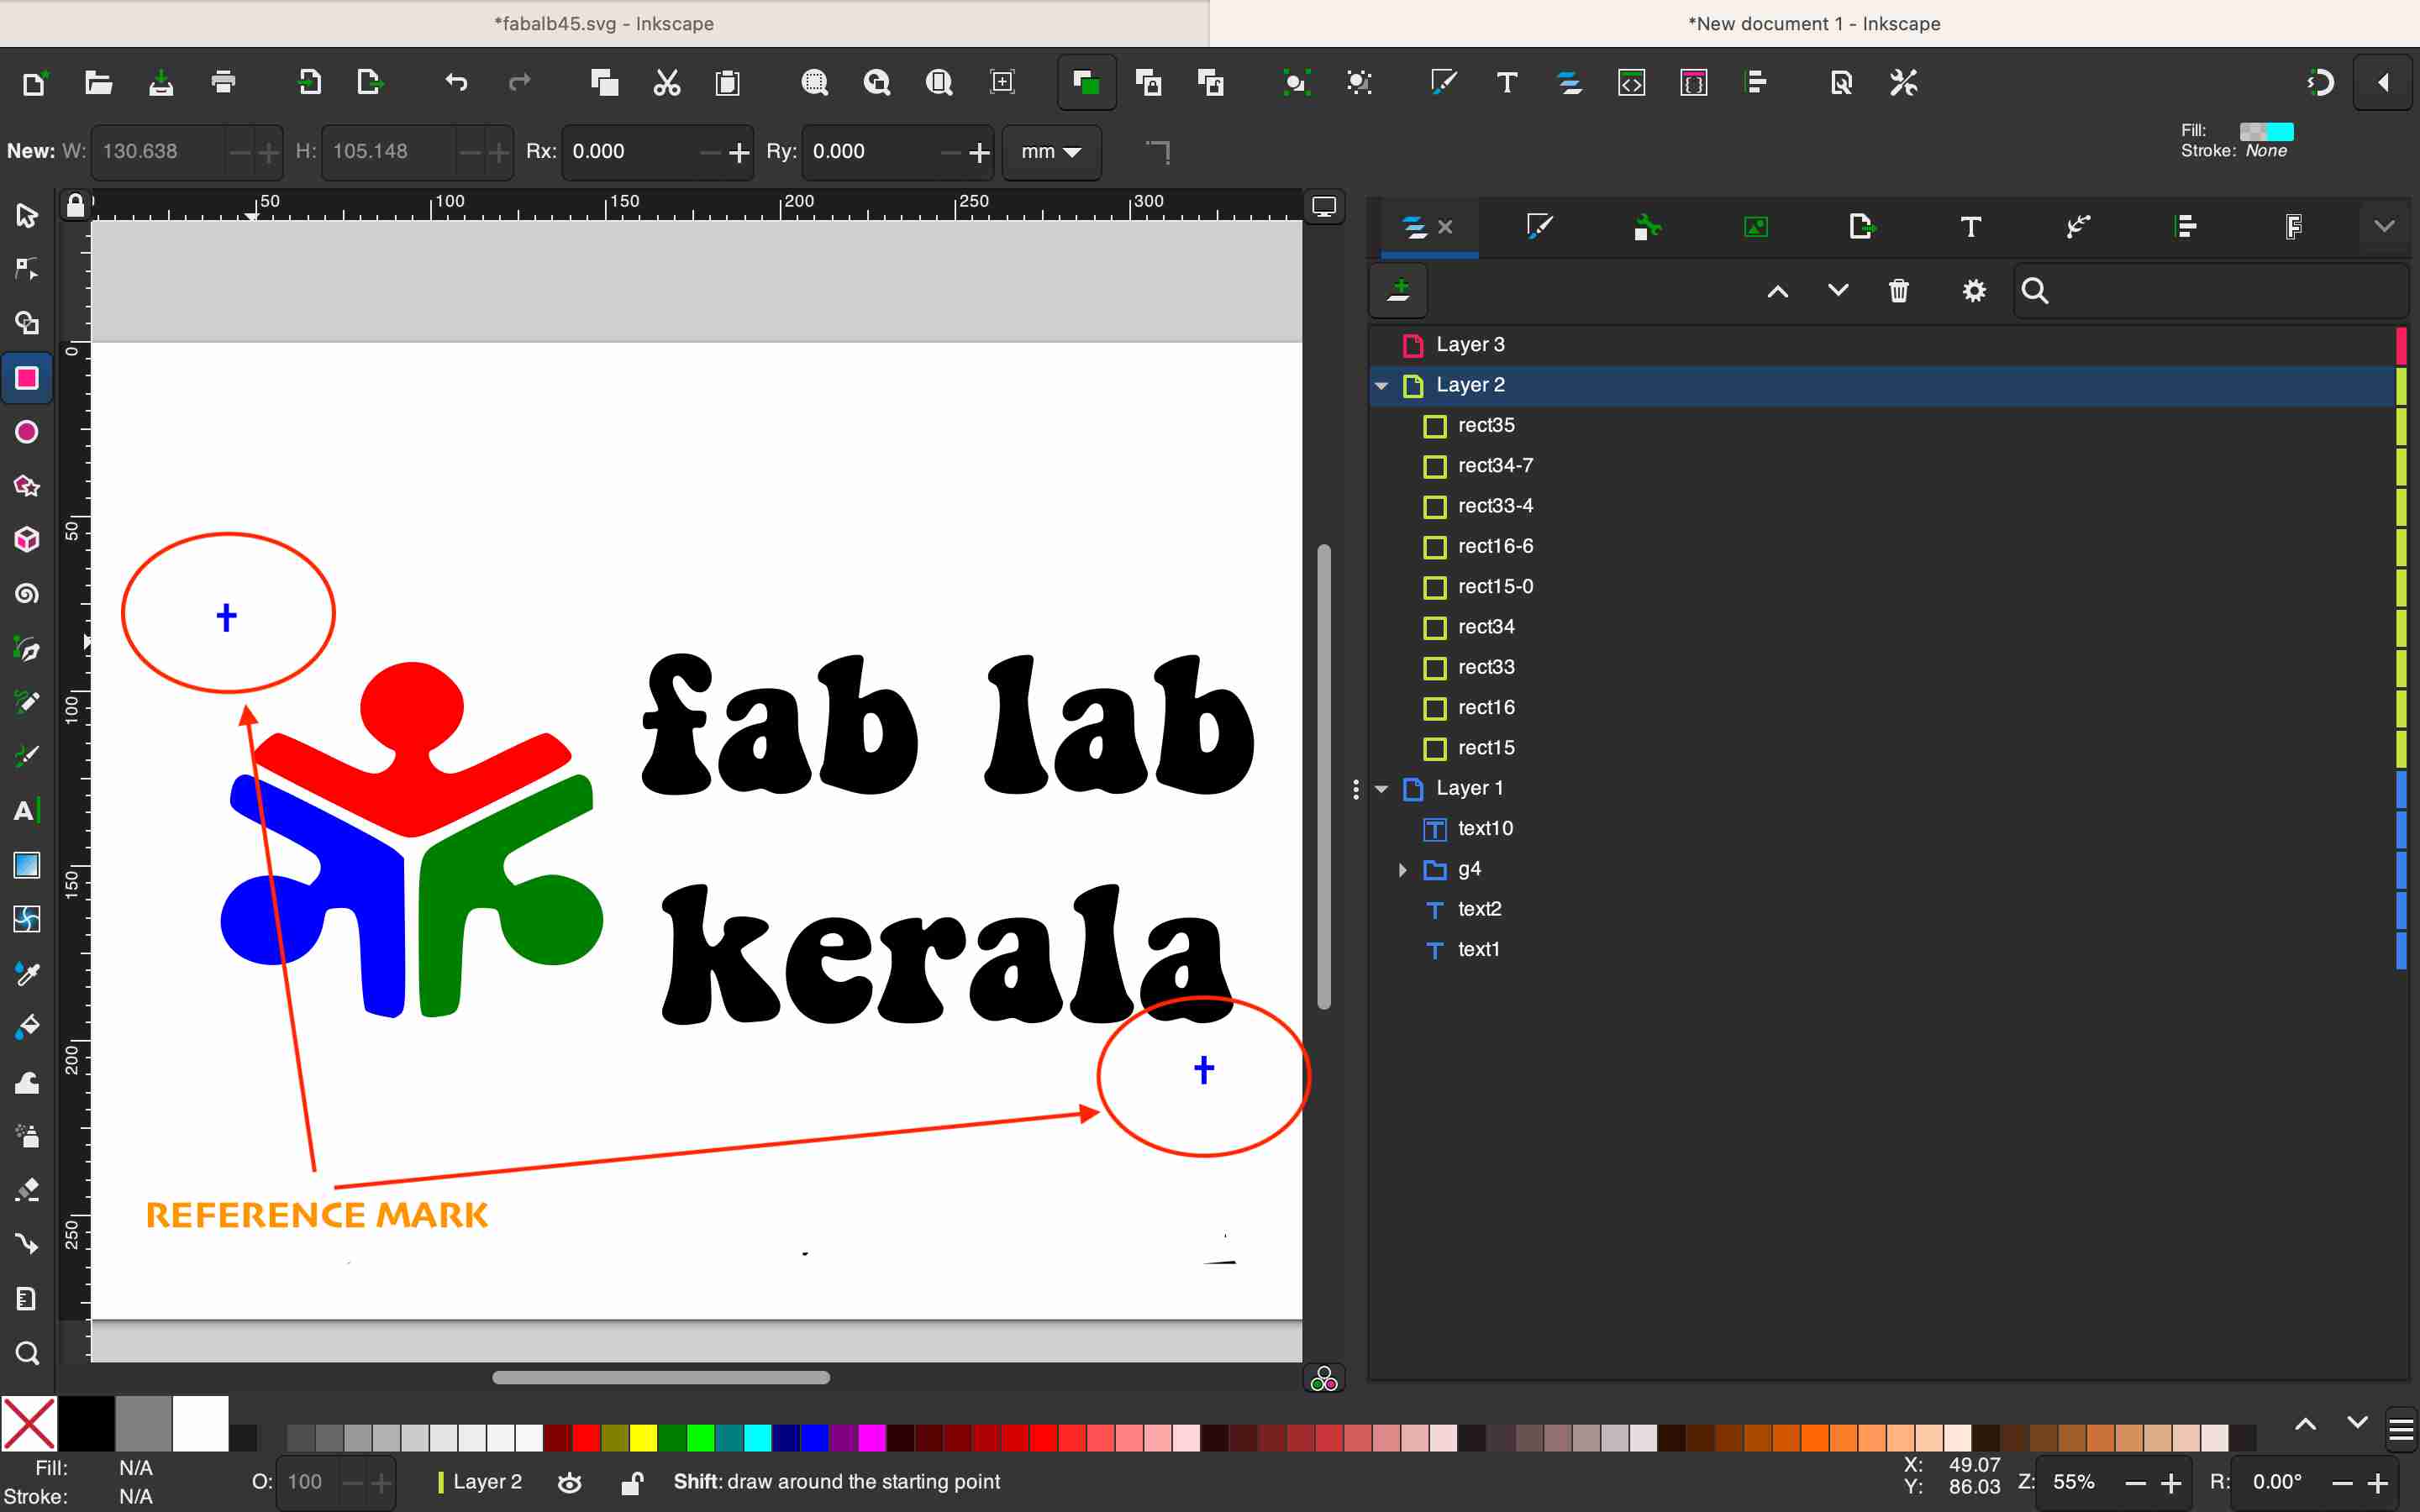Select the Pencil freehand tool

coord(27,703)
